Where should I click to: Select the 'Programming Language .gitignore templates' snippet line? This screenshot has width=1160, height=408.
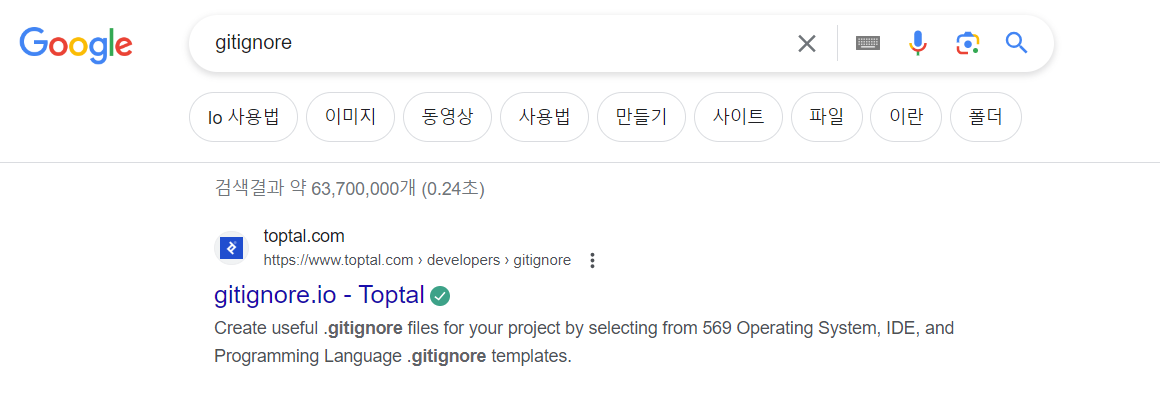(393, 356)
